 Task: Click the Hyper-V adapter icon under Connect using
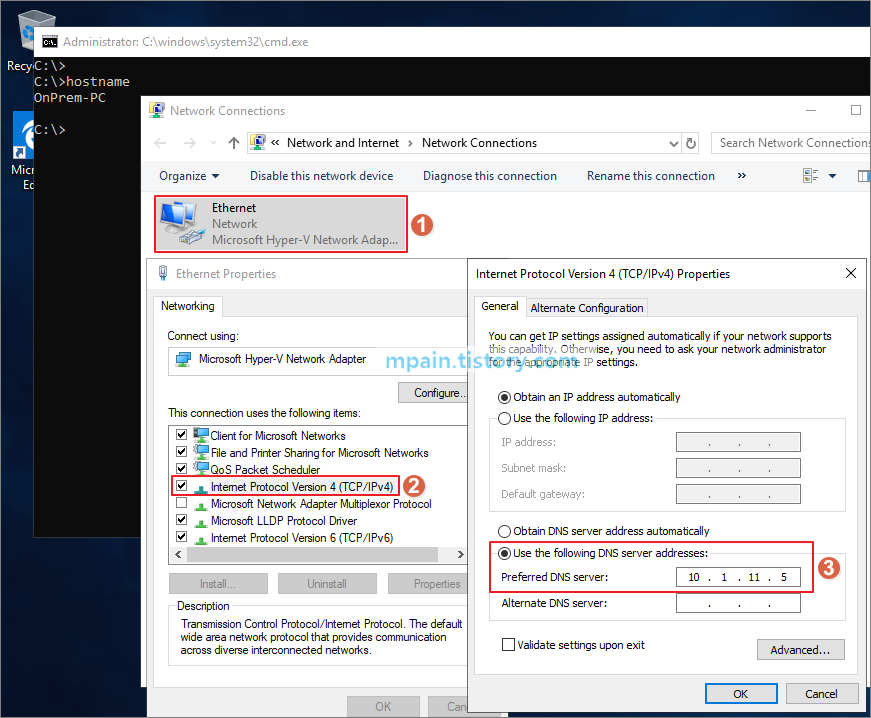click(x=183, y=359)
